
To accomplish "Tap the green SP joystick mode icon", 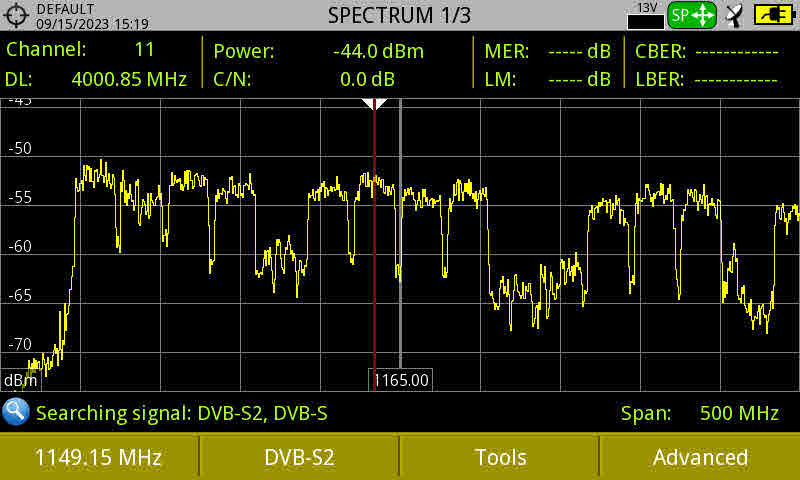I will (692, 15).
